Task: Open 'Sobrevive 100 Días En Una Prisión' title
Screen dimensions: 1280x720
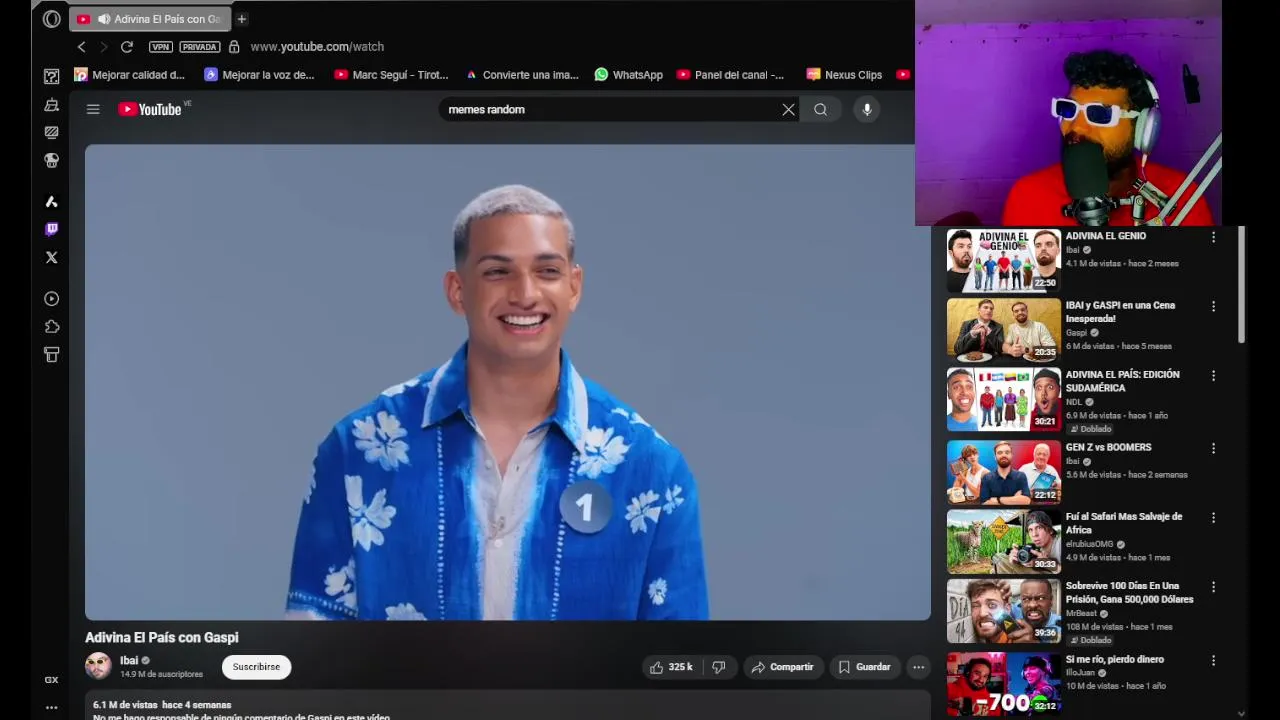Action: pyautogui.click(x=1129, y=593)
